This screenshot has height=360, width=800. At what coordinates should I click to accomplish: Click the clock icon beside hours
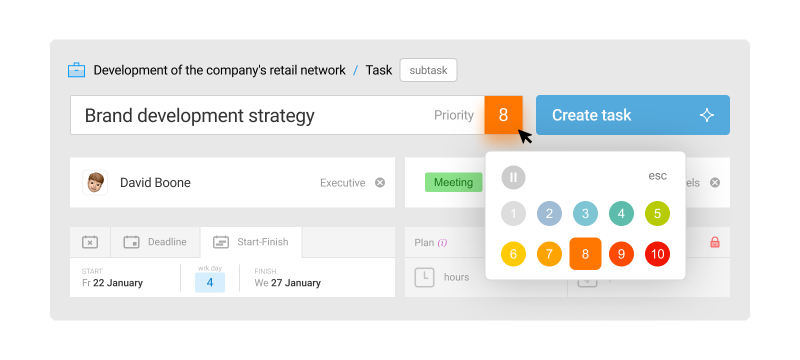click(424, 277)
